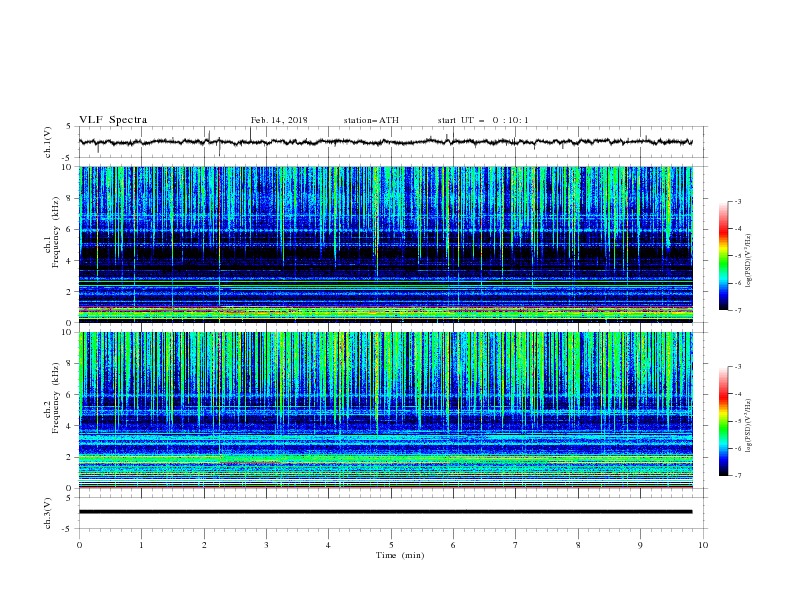Click inside the ch.2 spectrogram panel

pyautogui.click(x=386, y=410)
